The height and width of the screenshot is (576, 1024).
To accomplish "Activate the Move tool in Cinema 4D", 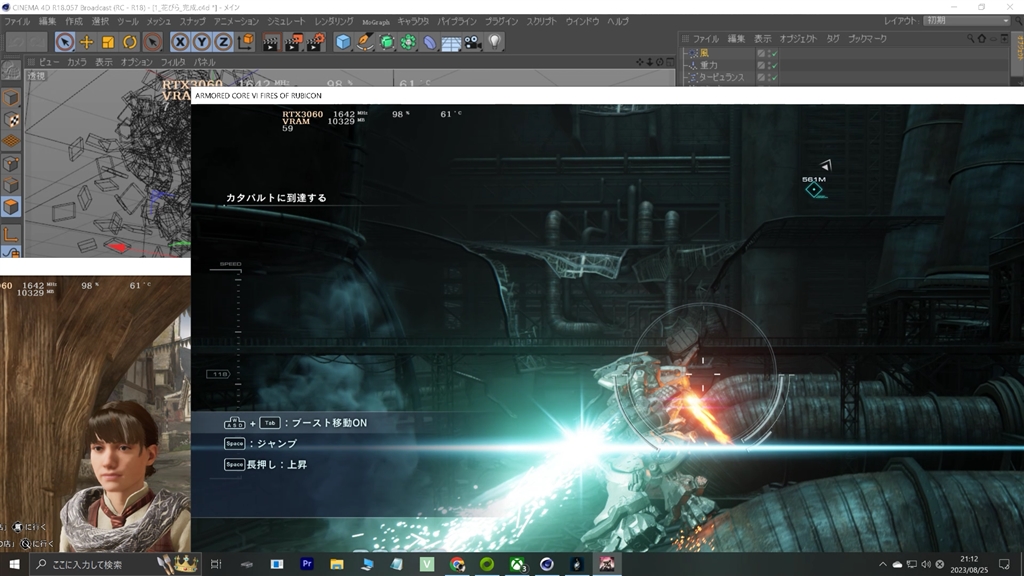I will click(x=86, y=42).
